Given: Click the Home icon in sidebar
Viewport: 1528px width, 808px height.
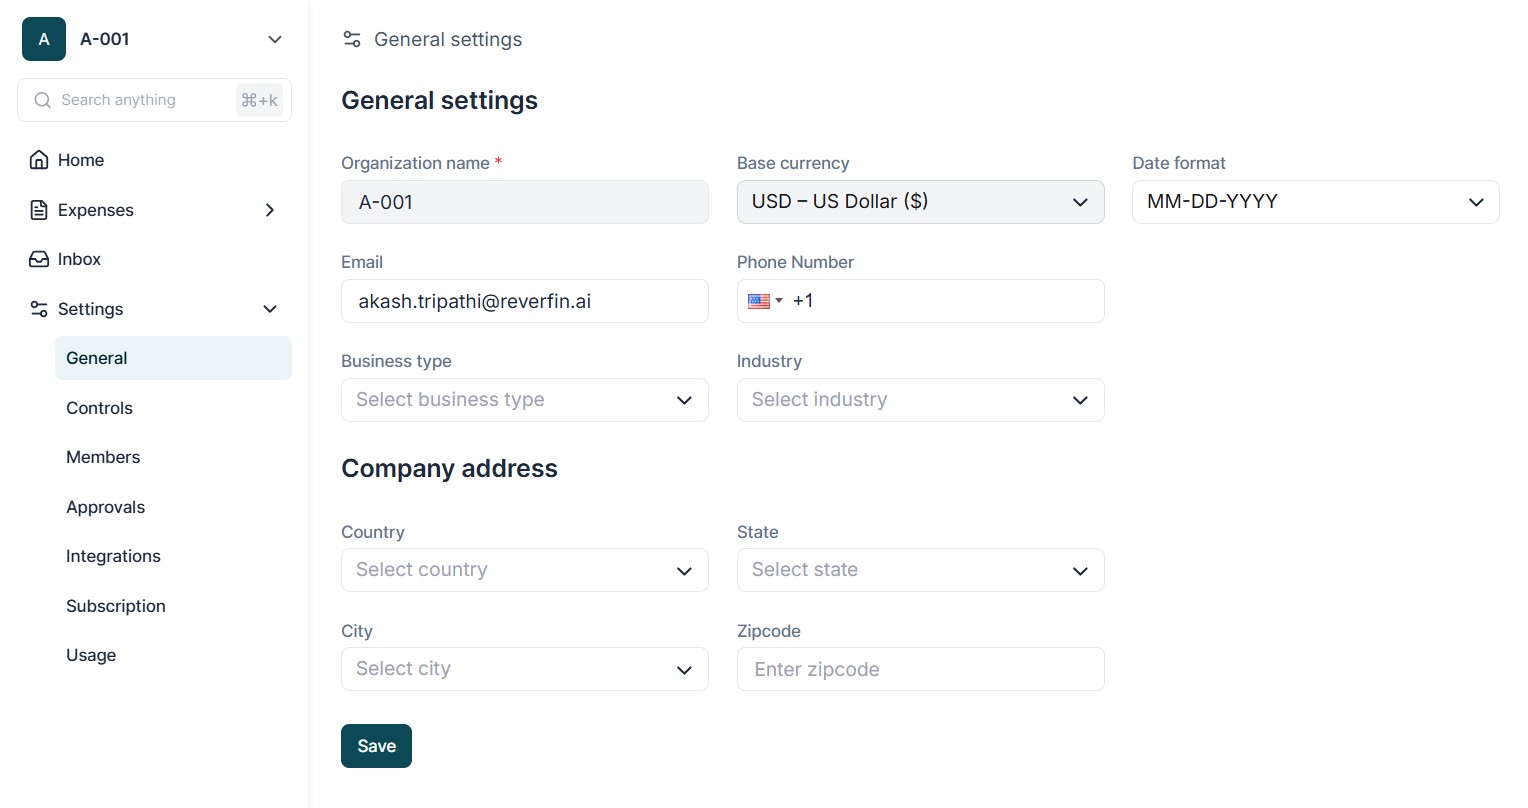Looking at the screenshot, I should pyautogui.click(x=39, y=160).
